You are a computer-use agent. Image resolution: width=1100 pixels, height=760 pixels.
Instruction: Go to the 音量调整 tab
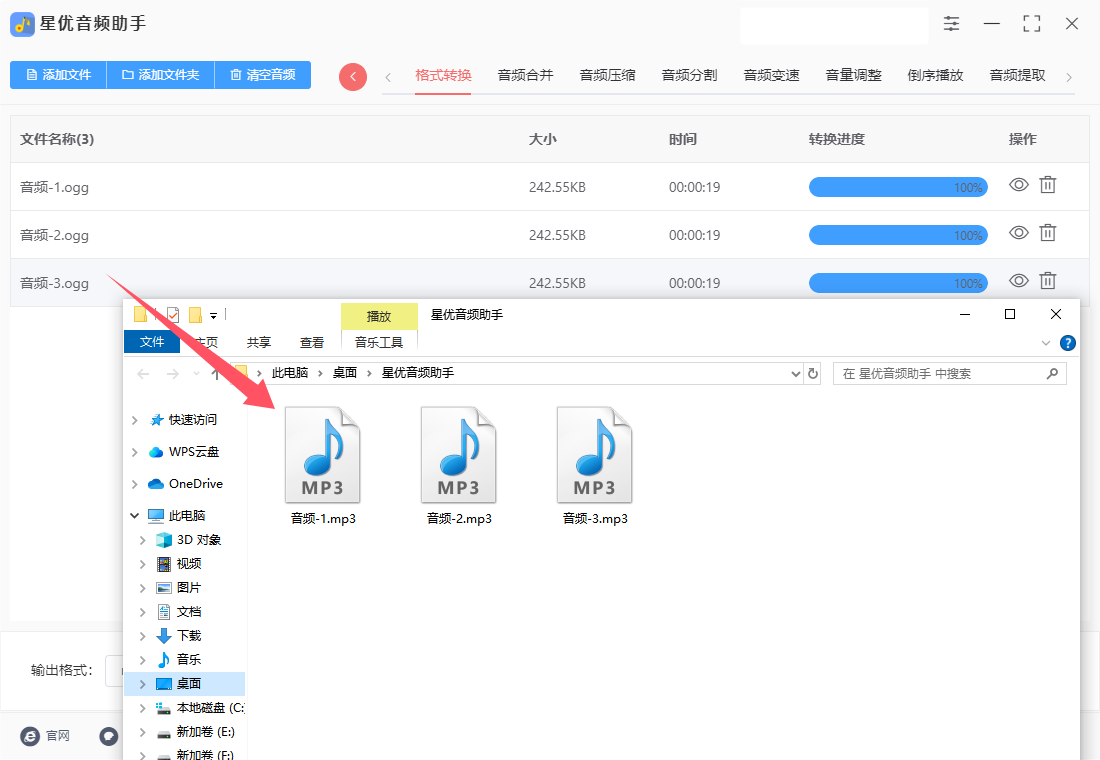point(854,75)
